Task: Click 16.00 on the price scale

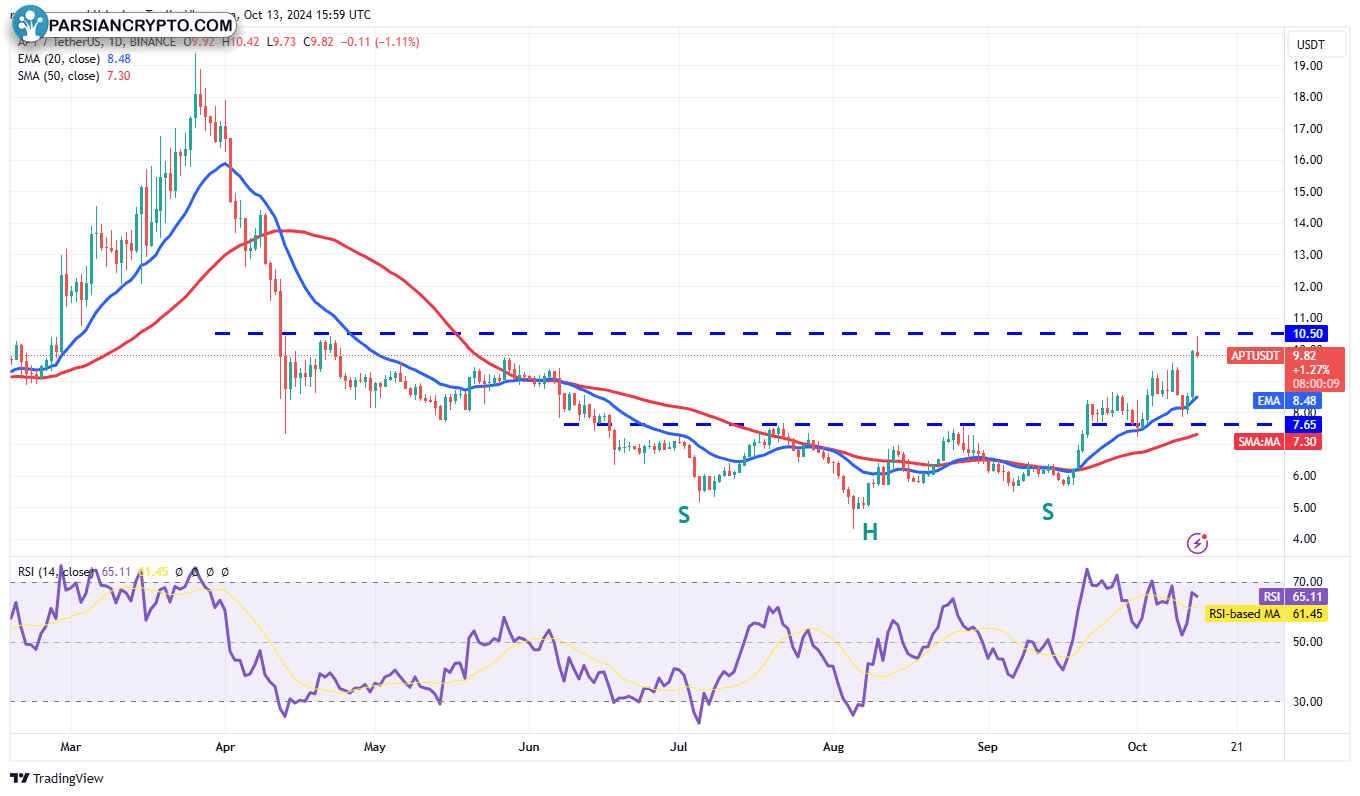Action: pos(1308,160)
